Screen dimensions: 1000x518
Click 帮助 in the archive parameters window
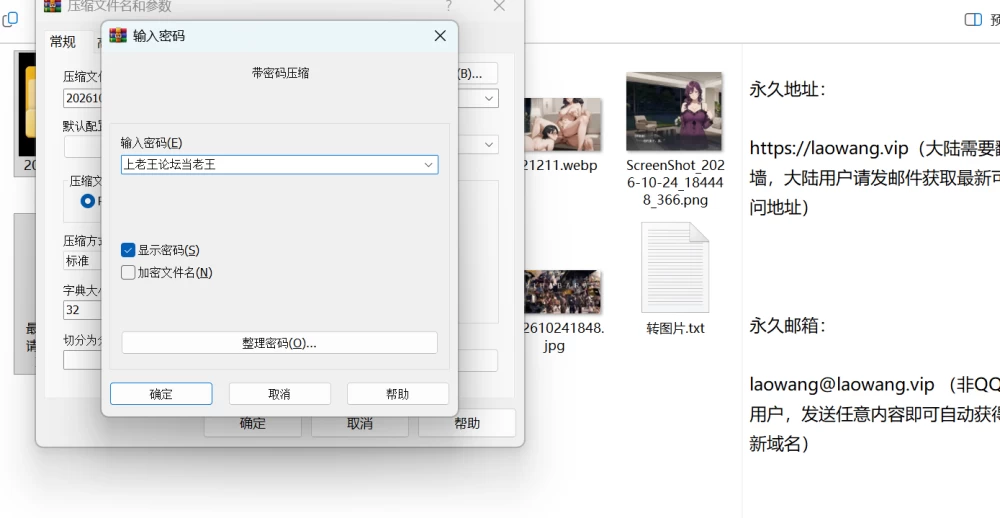pyautogui.click(x=467, y=424)
